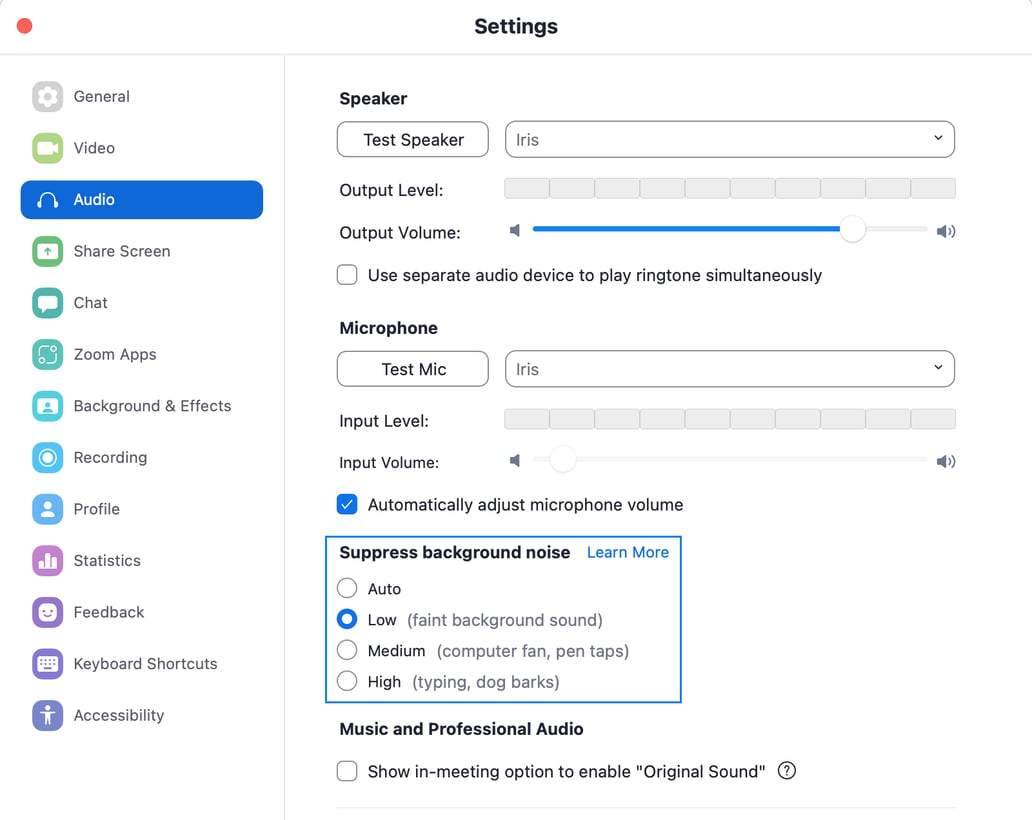Enable separate audio device for ringtone
This screenshot has width=1032, height=820.
(347, 274)
